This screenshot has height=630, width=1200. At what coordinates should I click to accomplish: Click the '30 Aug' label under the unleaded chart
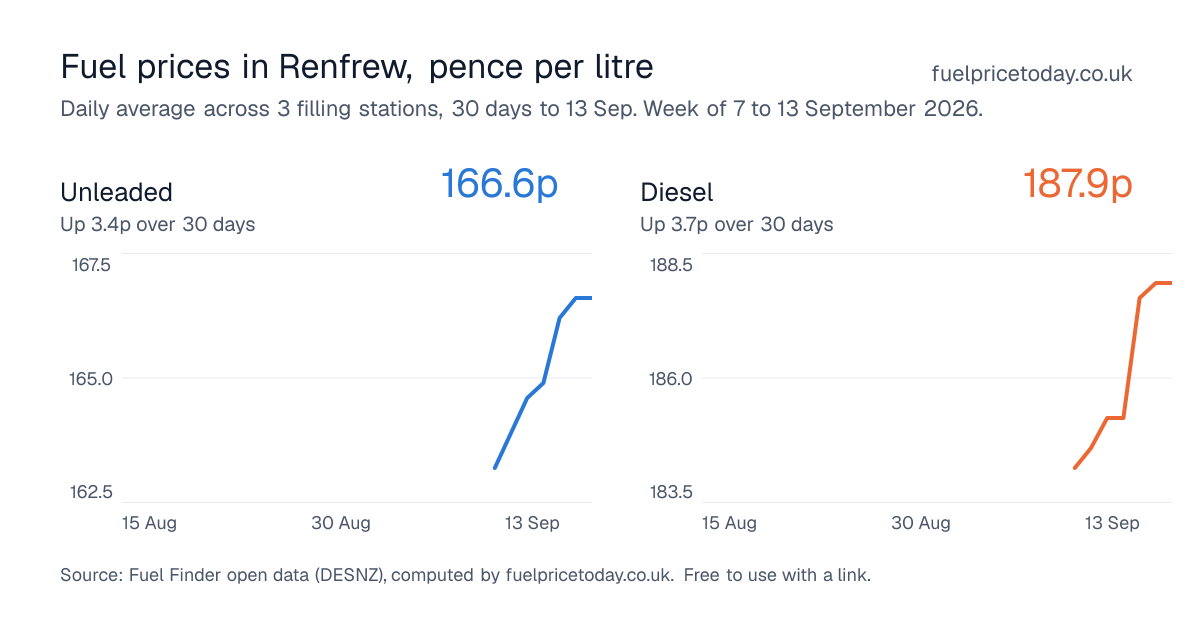pyautogui.click(x=341, y=523)
